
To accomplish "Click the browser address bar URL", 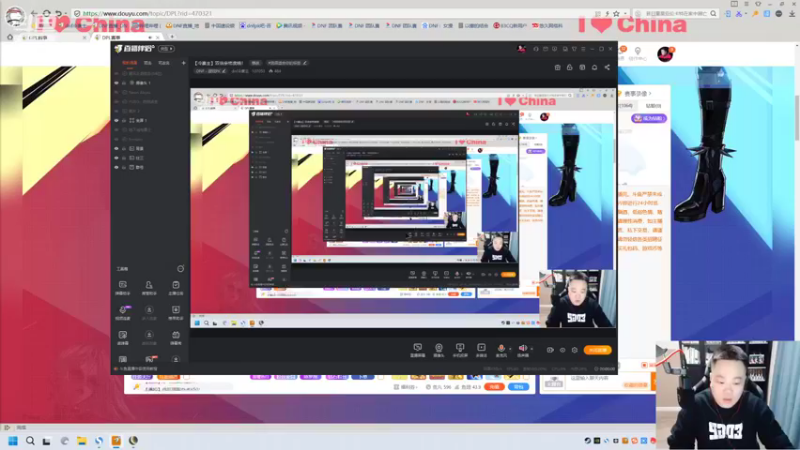I will pyautogui.click(x=147, y=13).
